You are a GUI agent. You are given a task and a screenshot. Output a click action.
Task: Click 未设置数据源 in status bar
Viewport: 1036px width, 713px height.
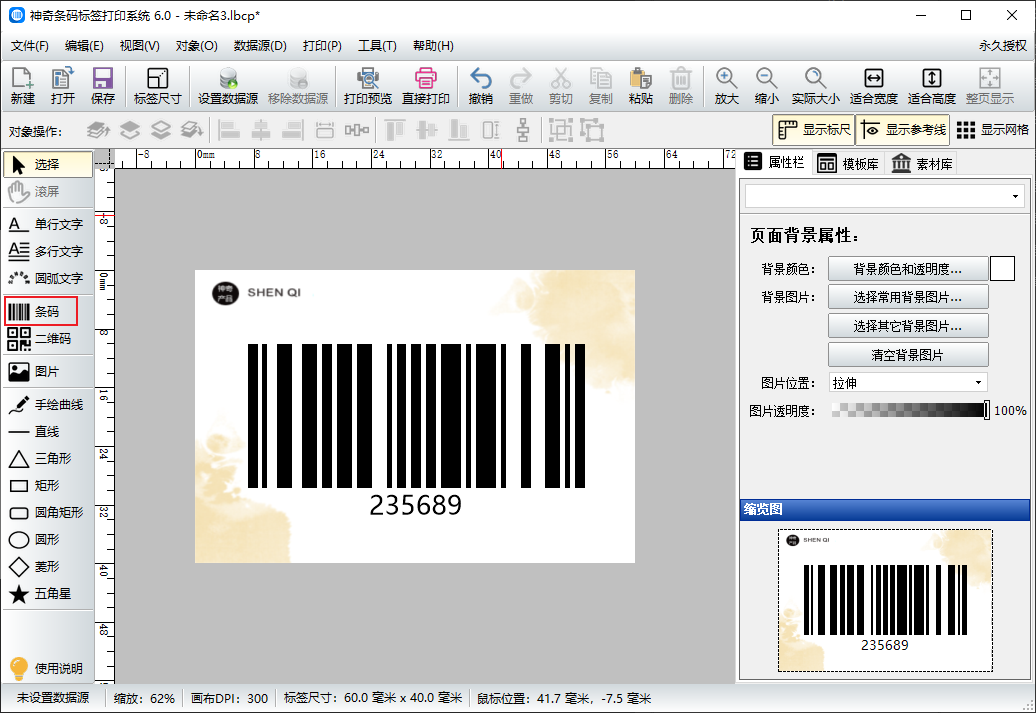(53, 698)
